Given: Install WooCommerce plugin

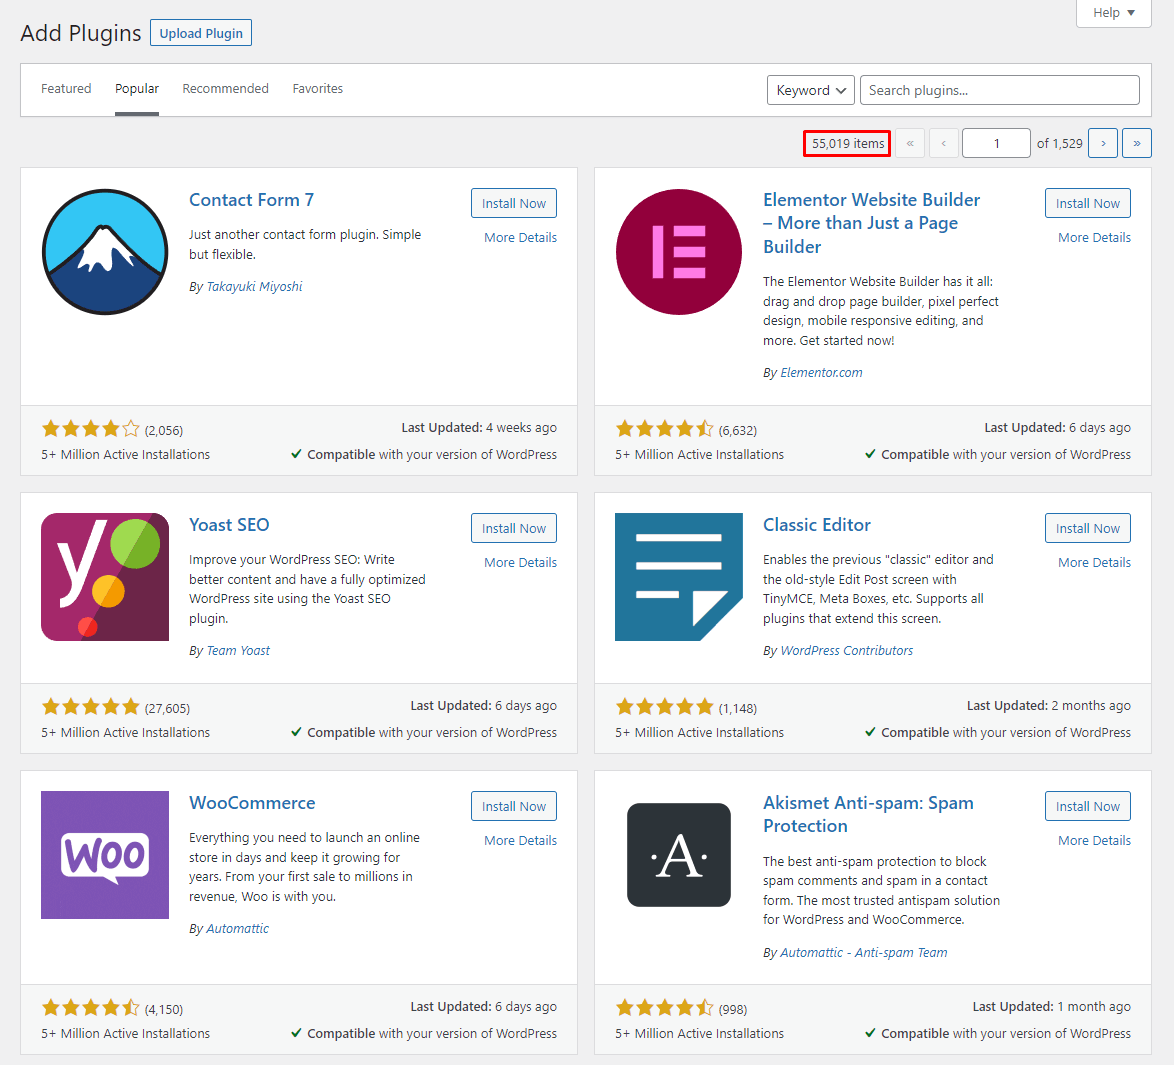Looking at the screenshot, I should [x=514, y=806].
